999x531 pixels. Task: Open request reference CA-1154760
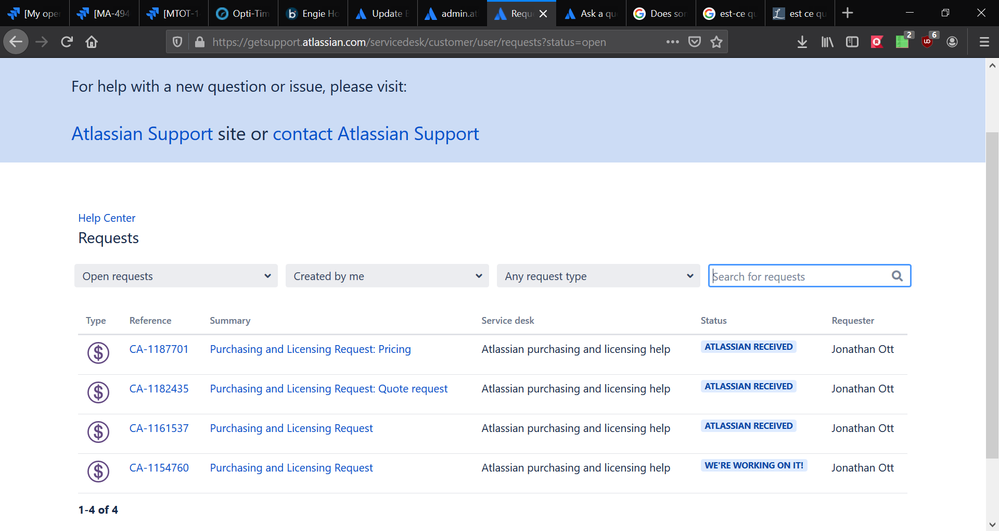159,468
